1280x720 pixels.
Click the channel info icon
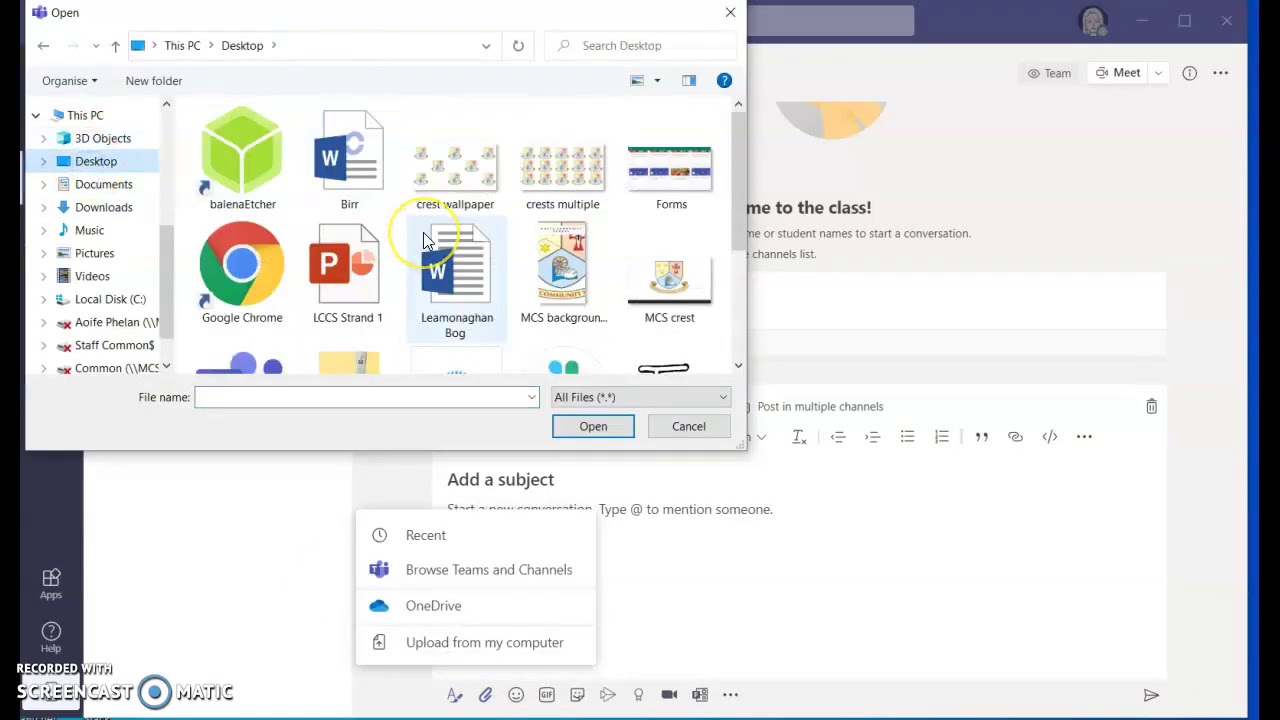click(1189, 73)
